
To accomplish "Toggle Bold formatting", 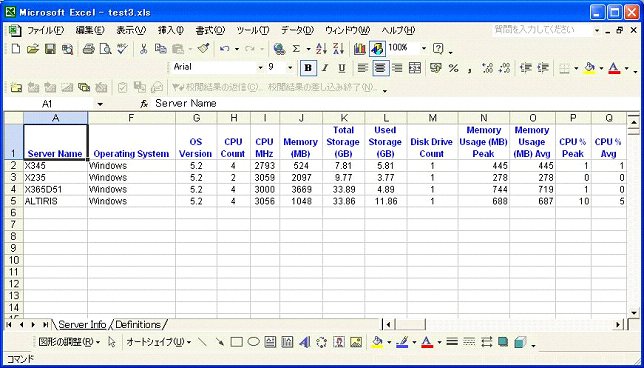I will [308, 68].
